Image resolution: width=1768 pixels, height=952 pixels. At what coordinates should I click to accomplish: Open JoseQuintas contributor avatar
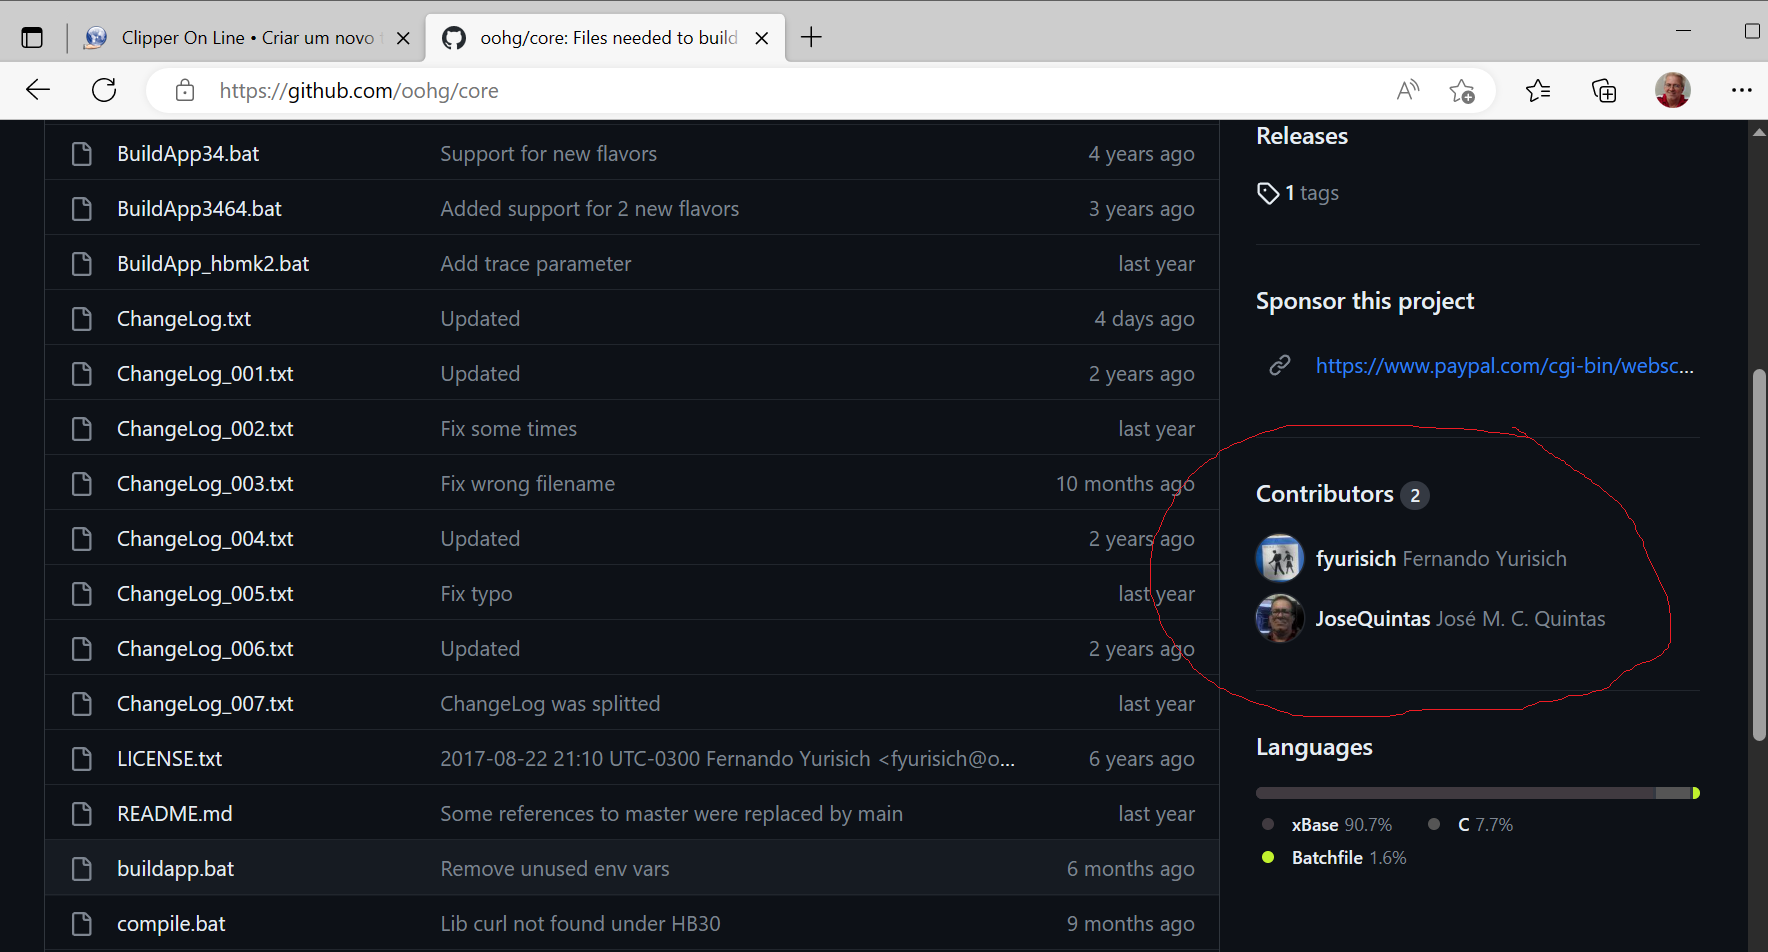click(x=1280, y=618)
